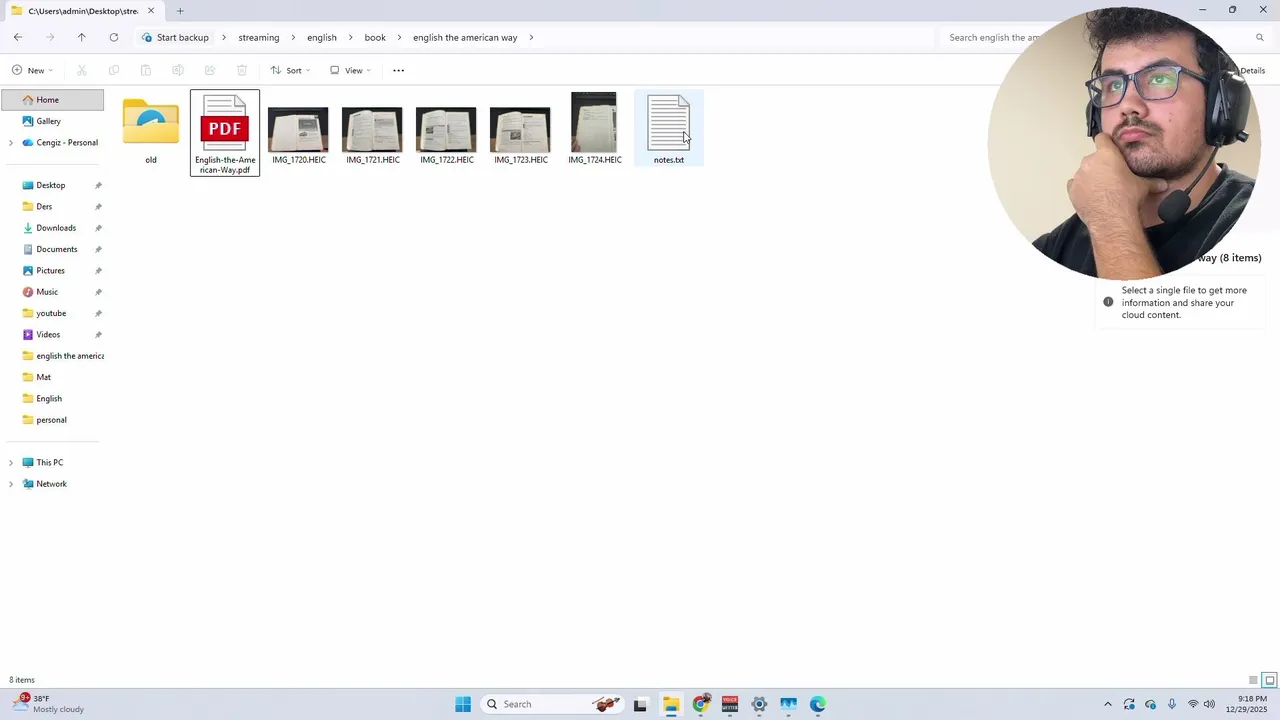The width and height of the screenshot is (1280, 720).
Task: Close the current File Explorer tab
Action: (x=151, y=11)
